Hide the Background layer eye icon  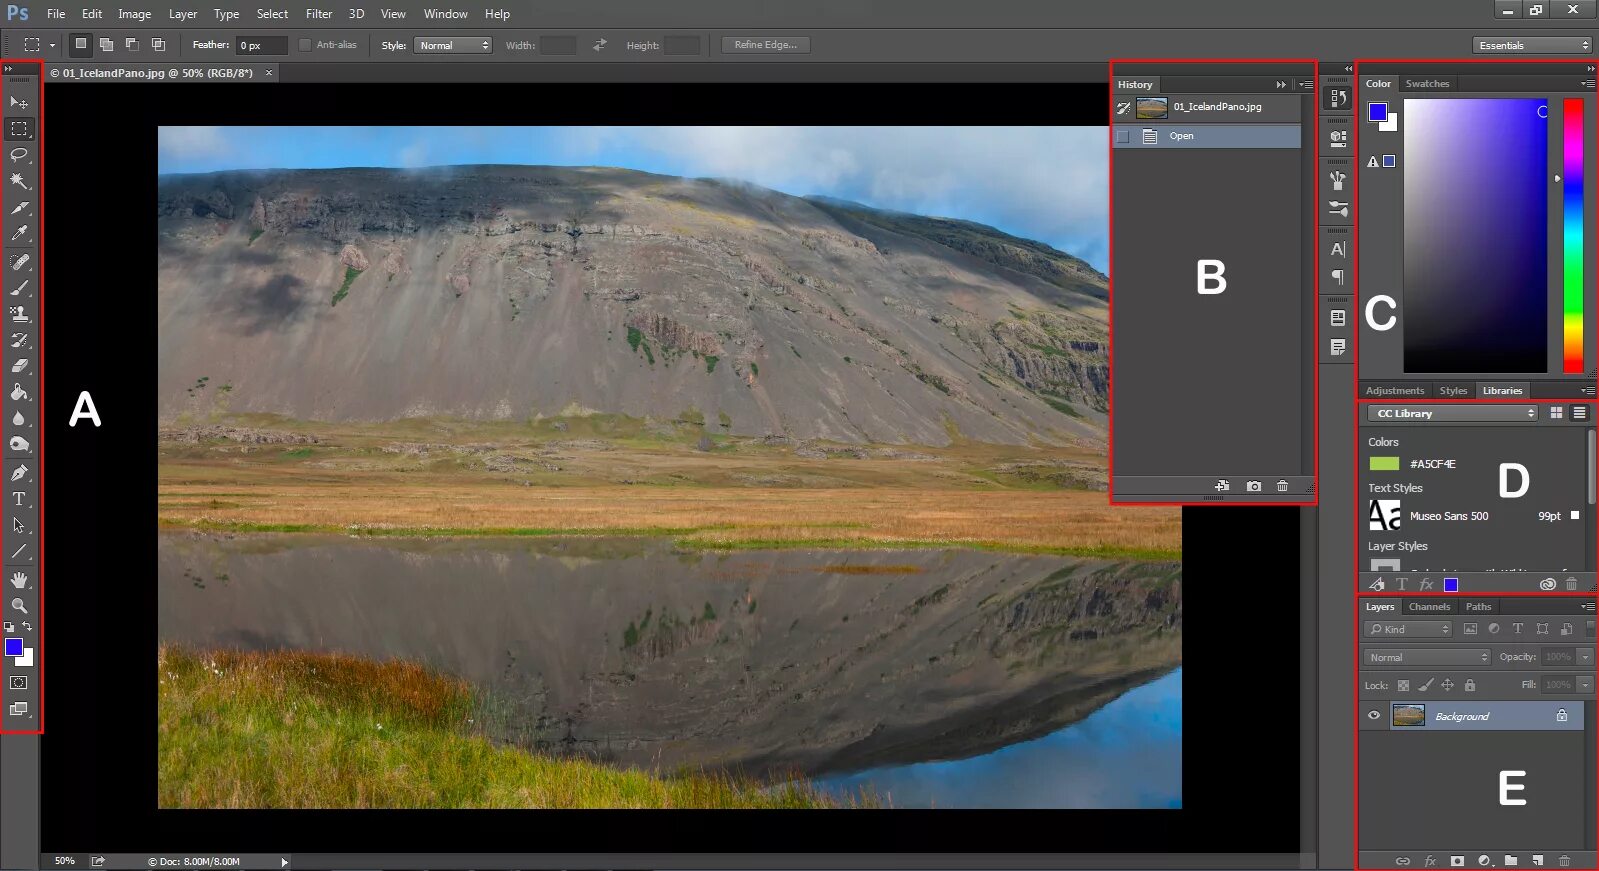pos(1374,715)
